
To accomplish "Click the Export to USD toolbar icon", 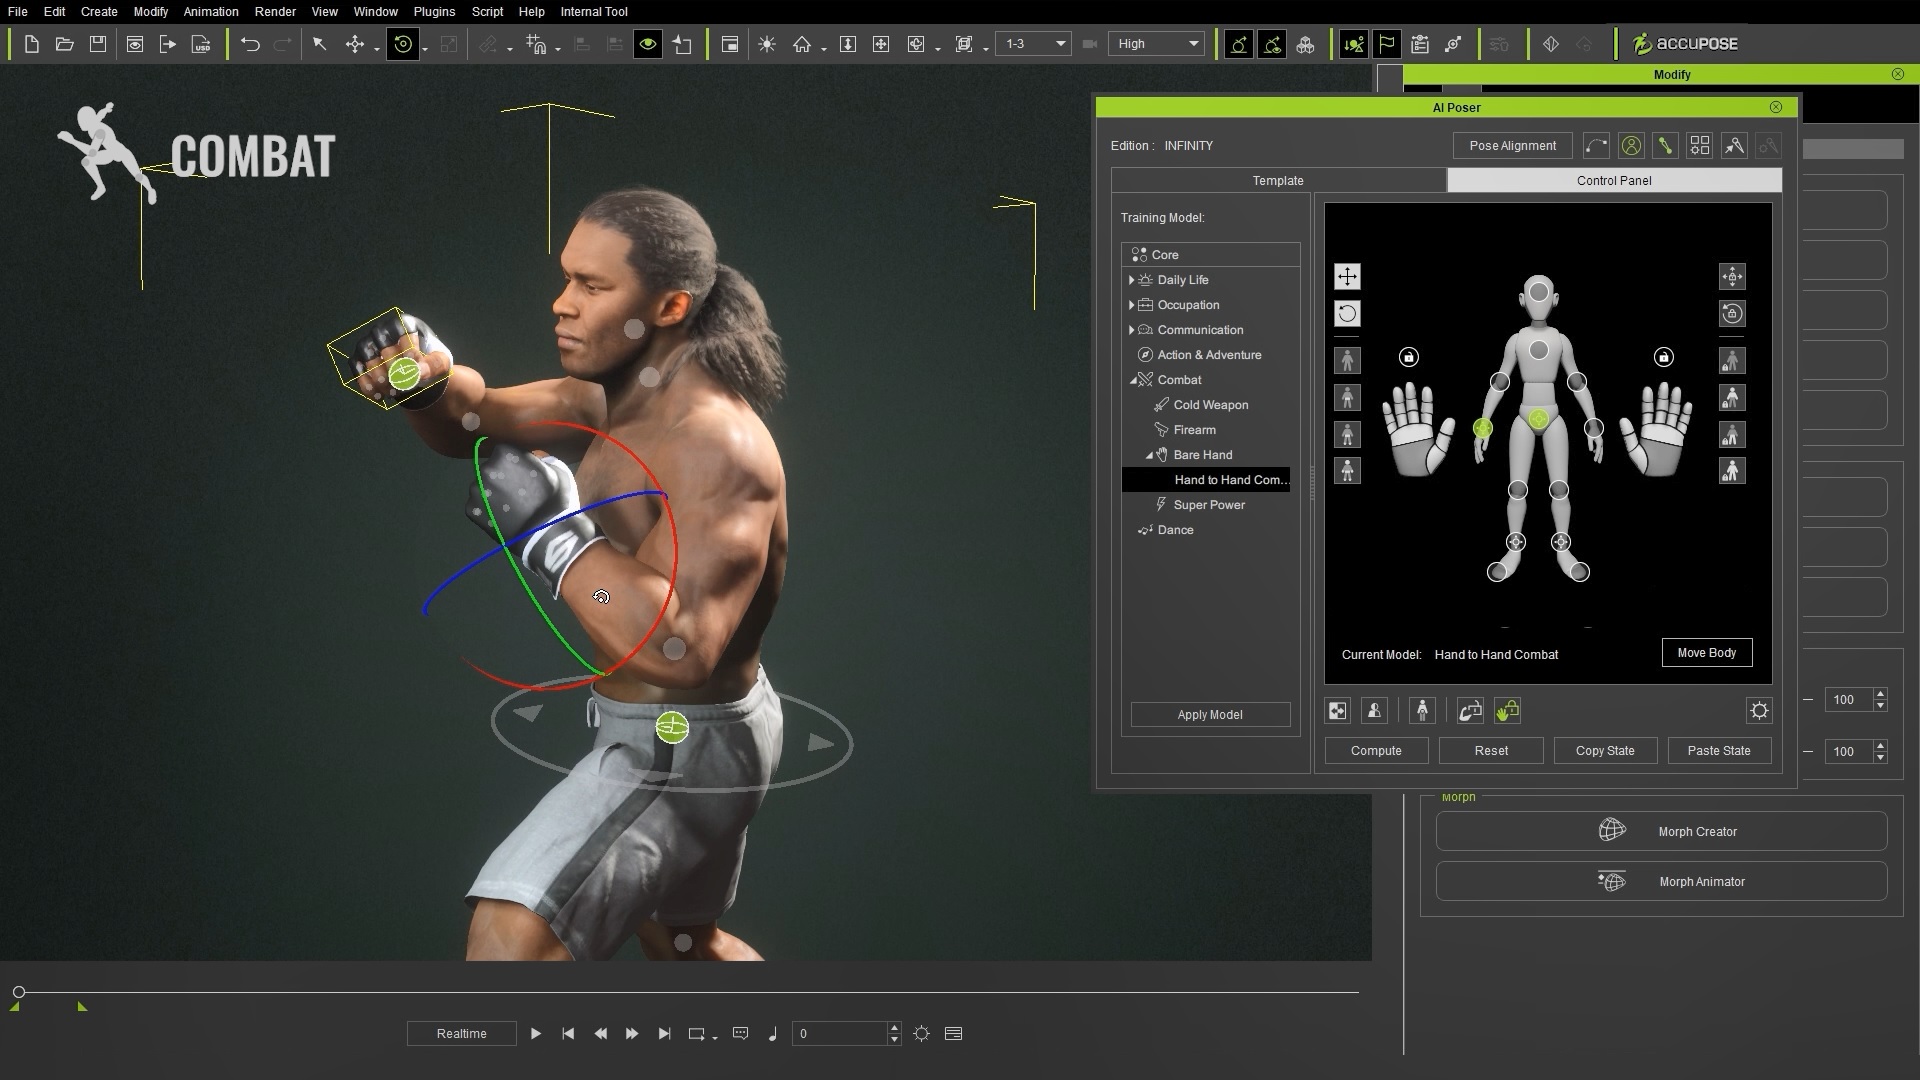I will (201, 44).
